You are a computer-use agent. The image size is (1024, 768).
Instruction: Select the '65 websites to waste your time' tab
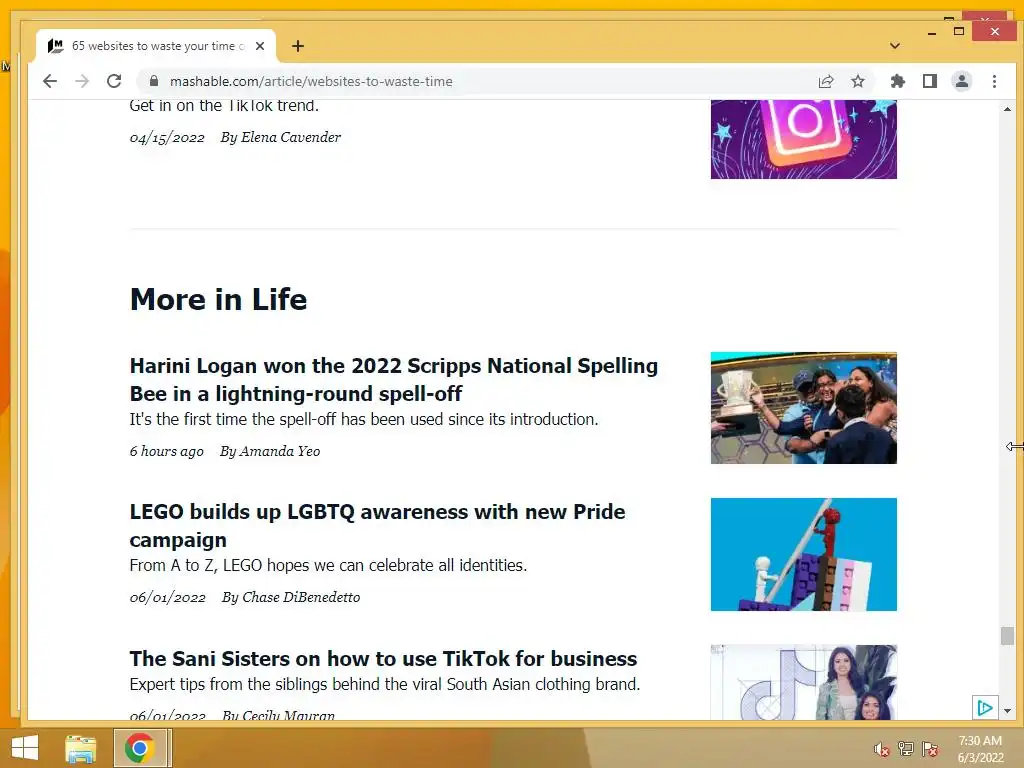[x=155, y=46]
